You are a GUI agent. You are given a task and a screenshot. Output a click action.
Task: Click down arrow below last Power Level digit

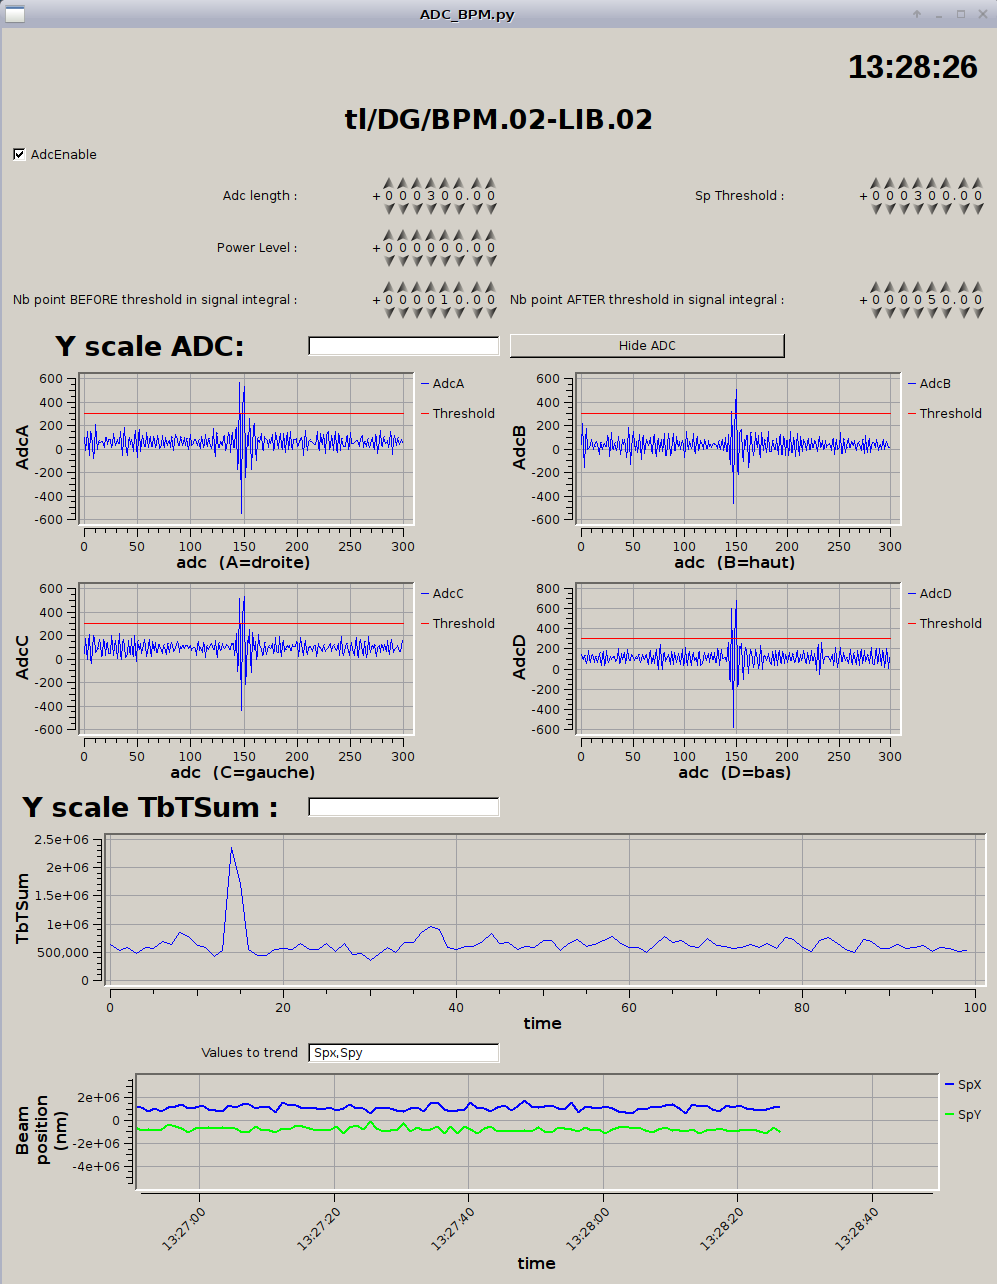click(x=491, y=261)
